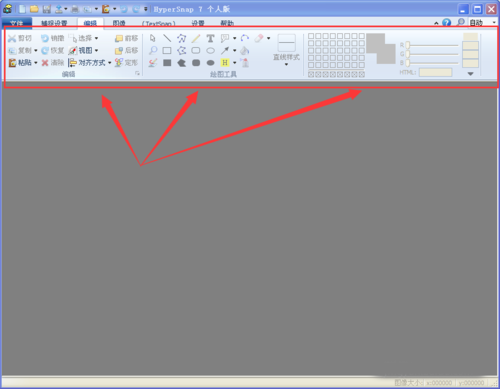This screenshot has height=389, width=500.
Task: Switch to the 帮助 (Help) tab
Action: pyautogui.click(x=227, y=23)
